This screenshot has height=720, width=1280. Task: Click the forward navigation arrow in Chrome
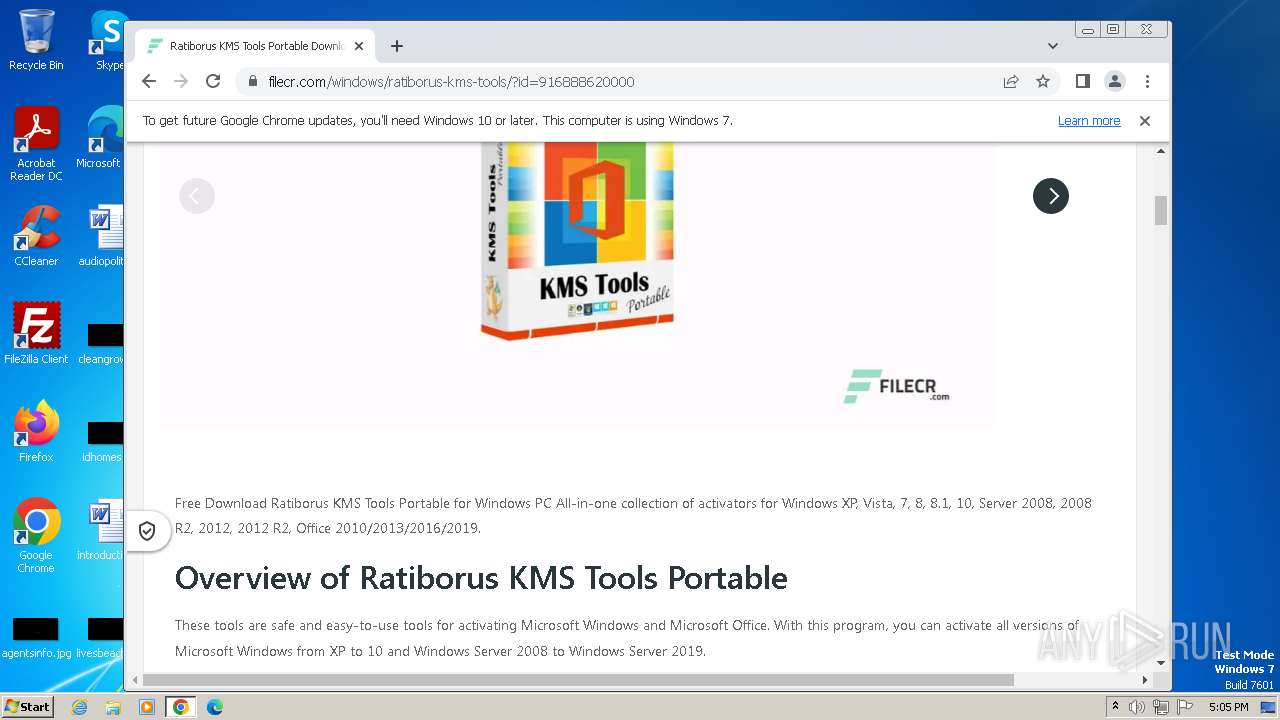[181, 81]
